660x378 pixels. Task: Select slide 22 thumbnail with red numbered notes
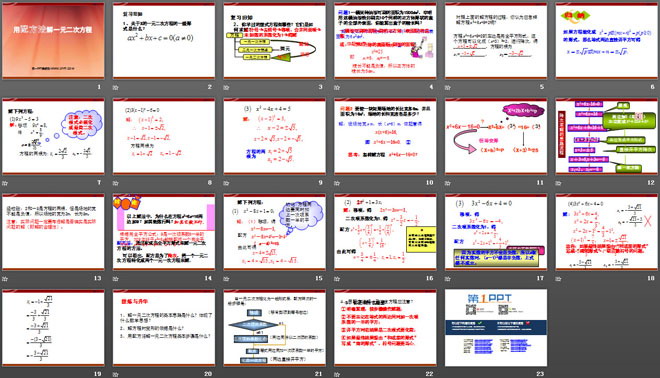click(x=385, y=327)
